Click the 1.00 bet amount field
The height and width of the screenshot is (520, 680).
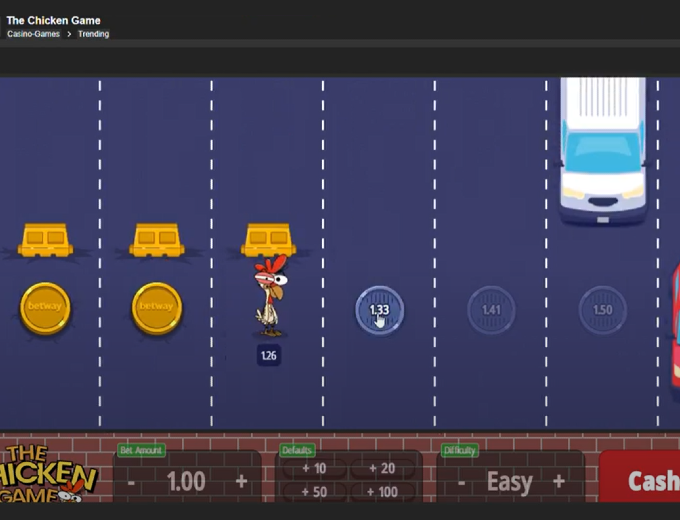pyautogui.click(x=186, y=482)
